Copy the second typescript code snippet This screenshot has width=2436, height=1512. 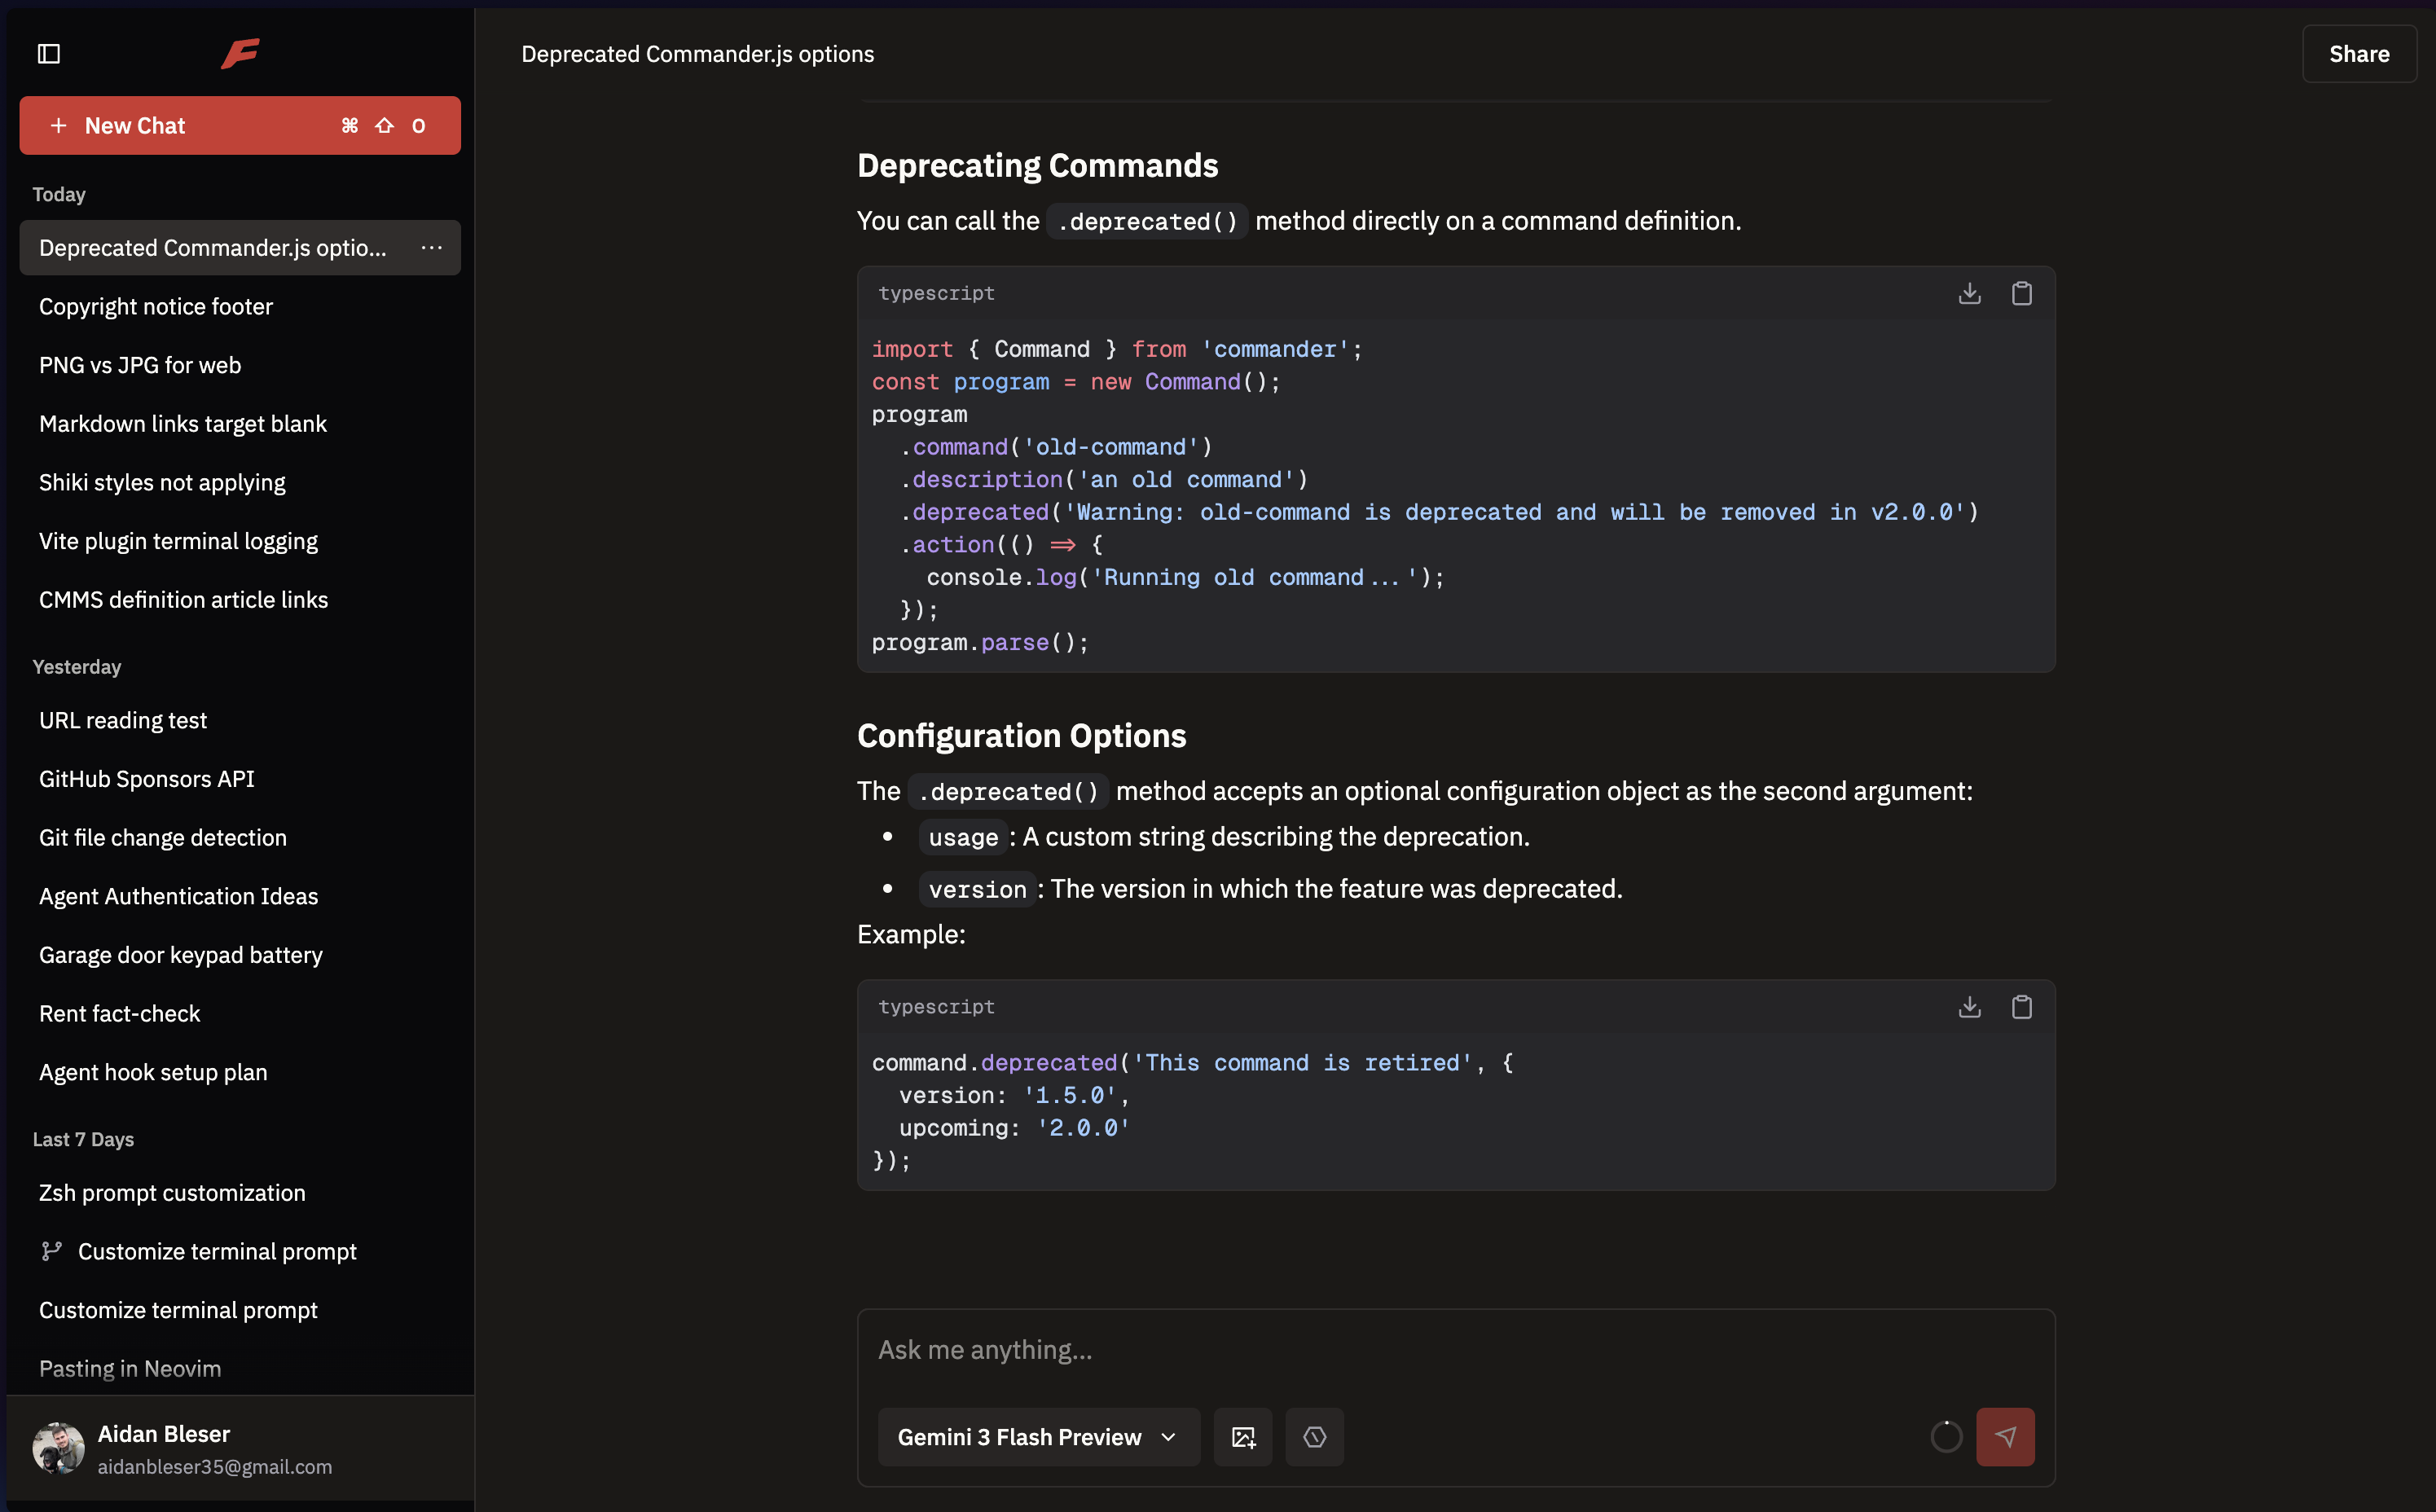pyautogui.click(x=2021, y=1007)
